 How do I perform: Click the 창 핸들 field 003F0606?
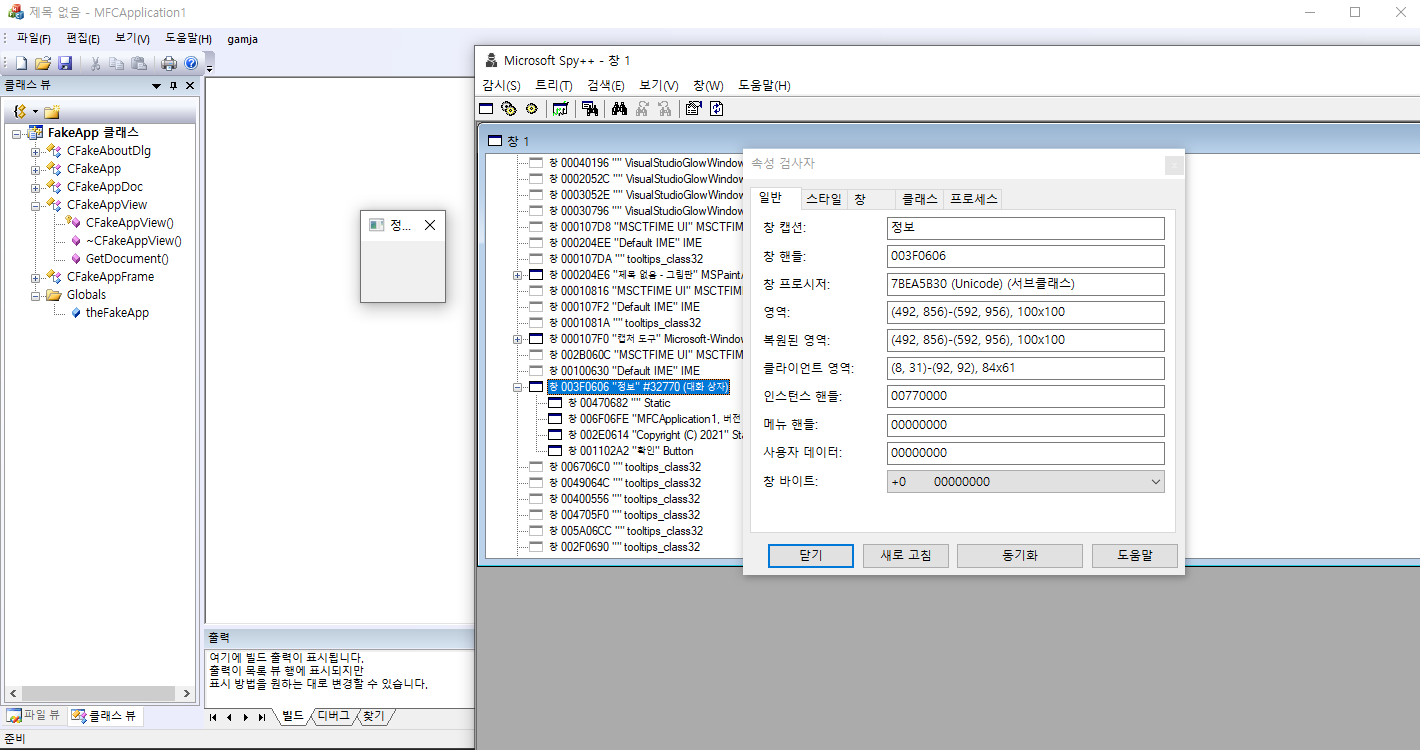[x=1025, y=256]
